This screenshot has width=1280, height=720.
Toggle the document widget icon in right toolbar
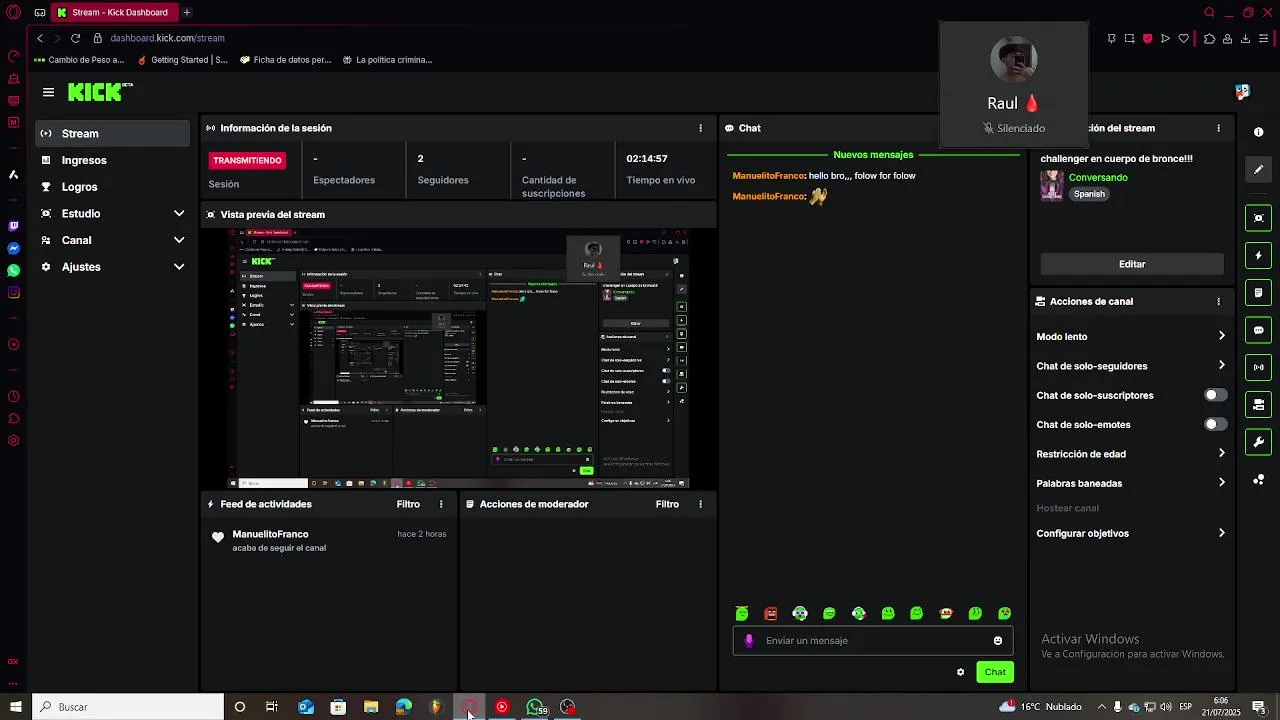pos(1258,293)
